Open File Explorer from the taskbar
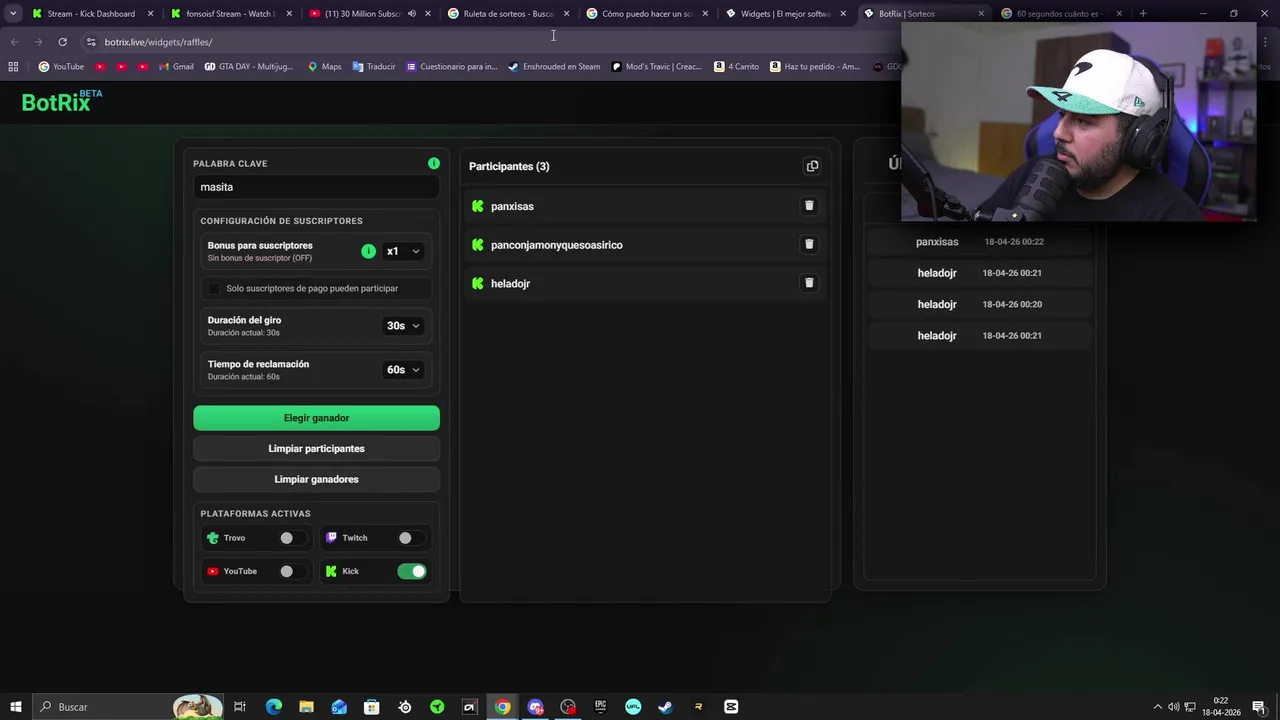This screenshot has height=720, width=1280. point(306,707)
